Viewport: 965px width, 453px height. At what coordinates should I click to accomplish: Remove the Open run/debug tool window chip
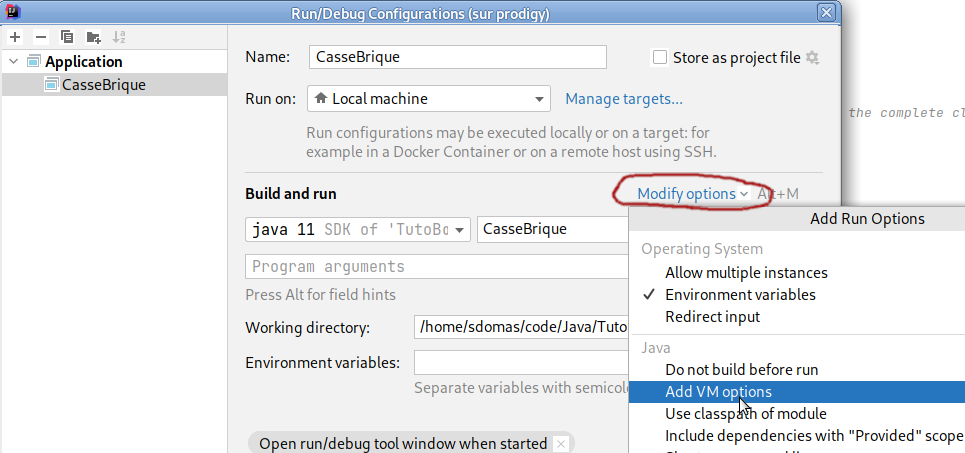click(561, 443)
